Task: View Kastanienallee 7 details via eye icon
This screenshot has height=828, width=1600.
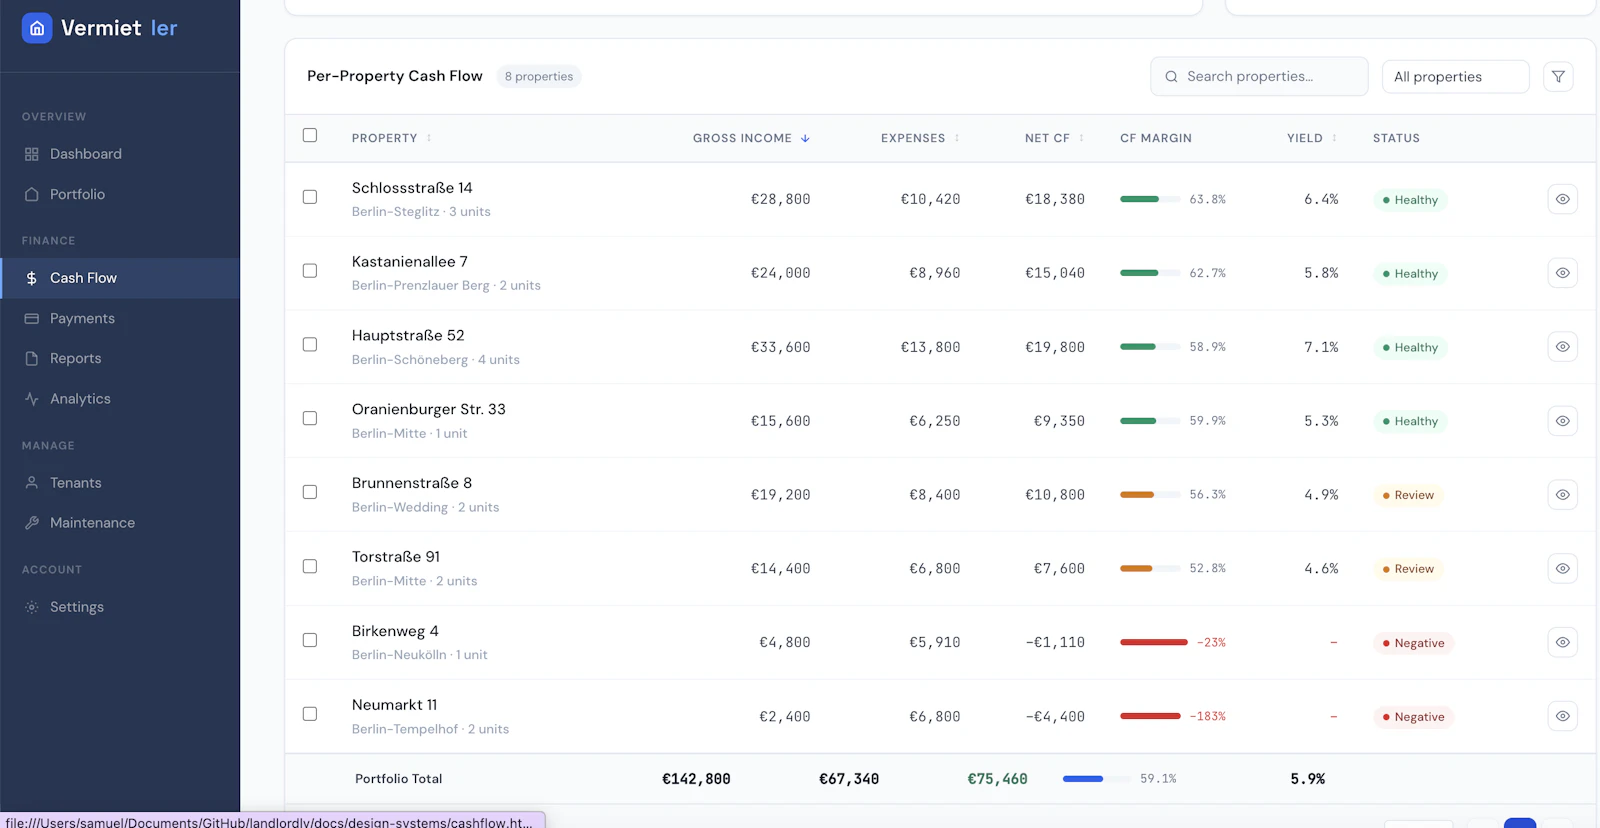Action: coord(1562,273)
